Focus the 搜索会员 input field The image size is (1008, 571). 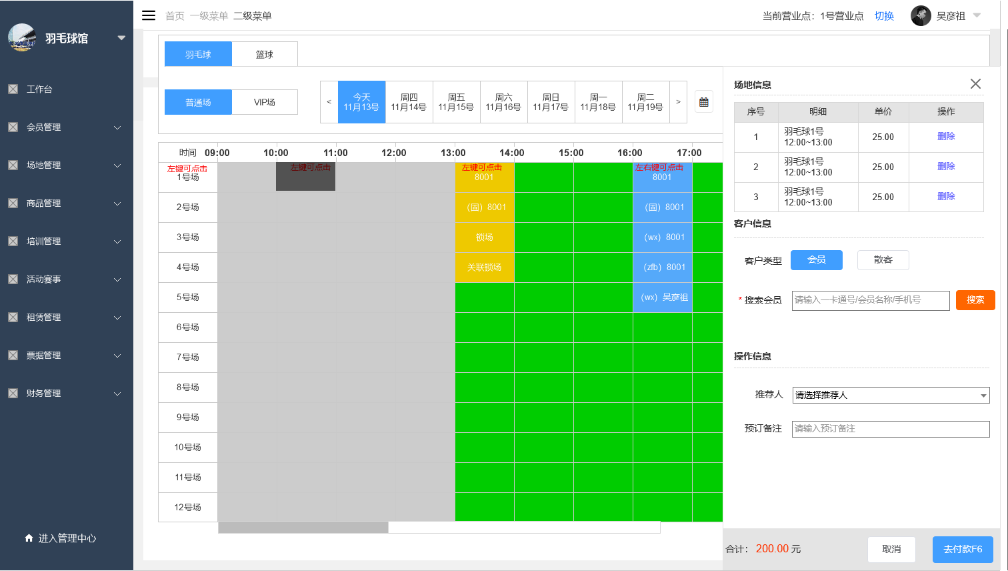click(x=870, y=300)
